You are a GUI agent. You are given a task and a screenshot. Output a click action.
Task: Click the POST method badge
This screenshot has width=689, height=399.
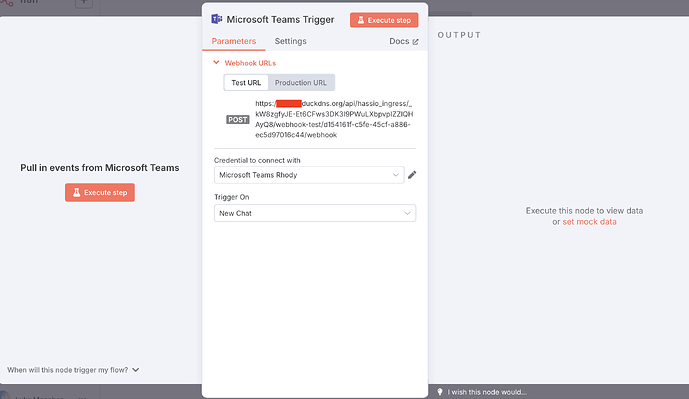238,120
